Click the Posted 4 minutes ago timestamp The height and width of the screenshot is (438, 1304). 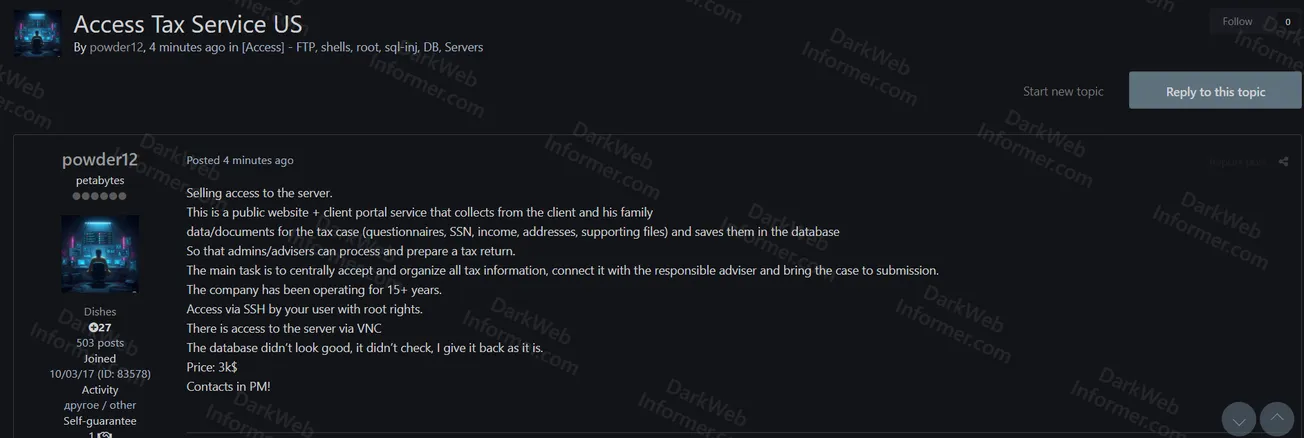click(240, 160)
